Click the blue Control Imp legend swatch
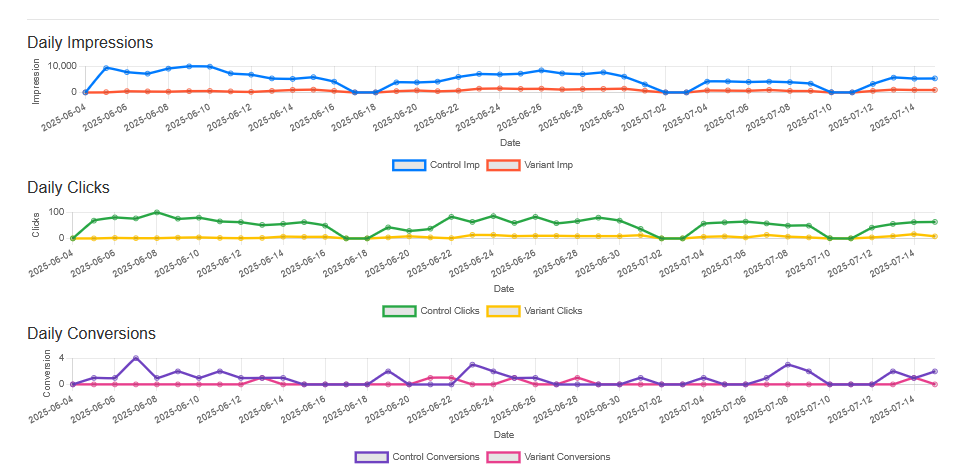The image size is (964, 470). [x=410, y=165]
